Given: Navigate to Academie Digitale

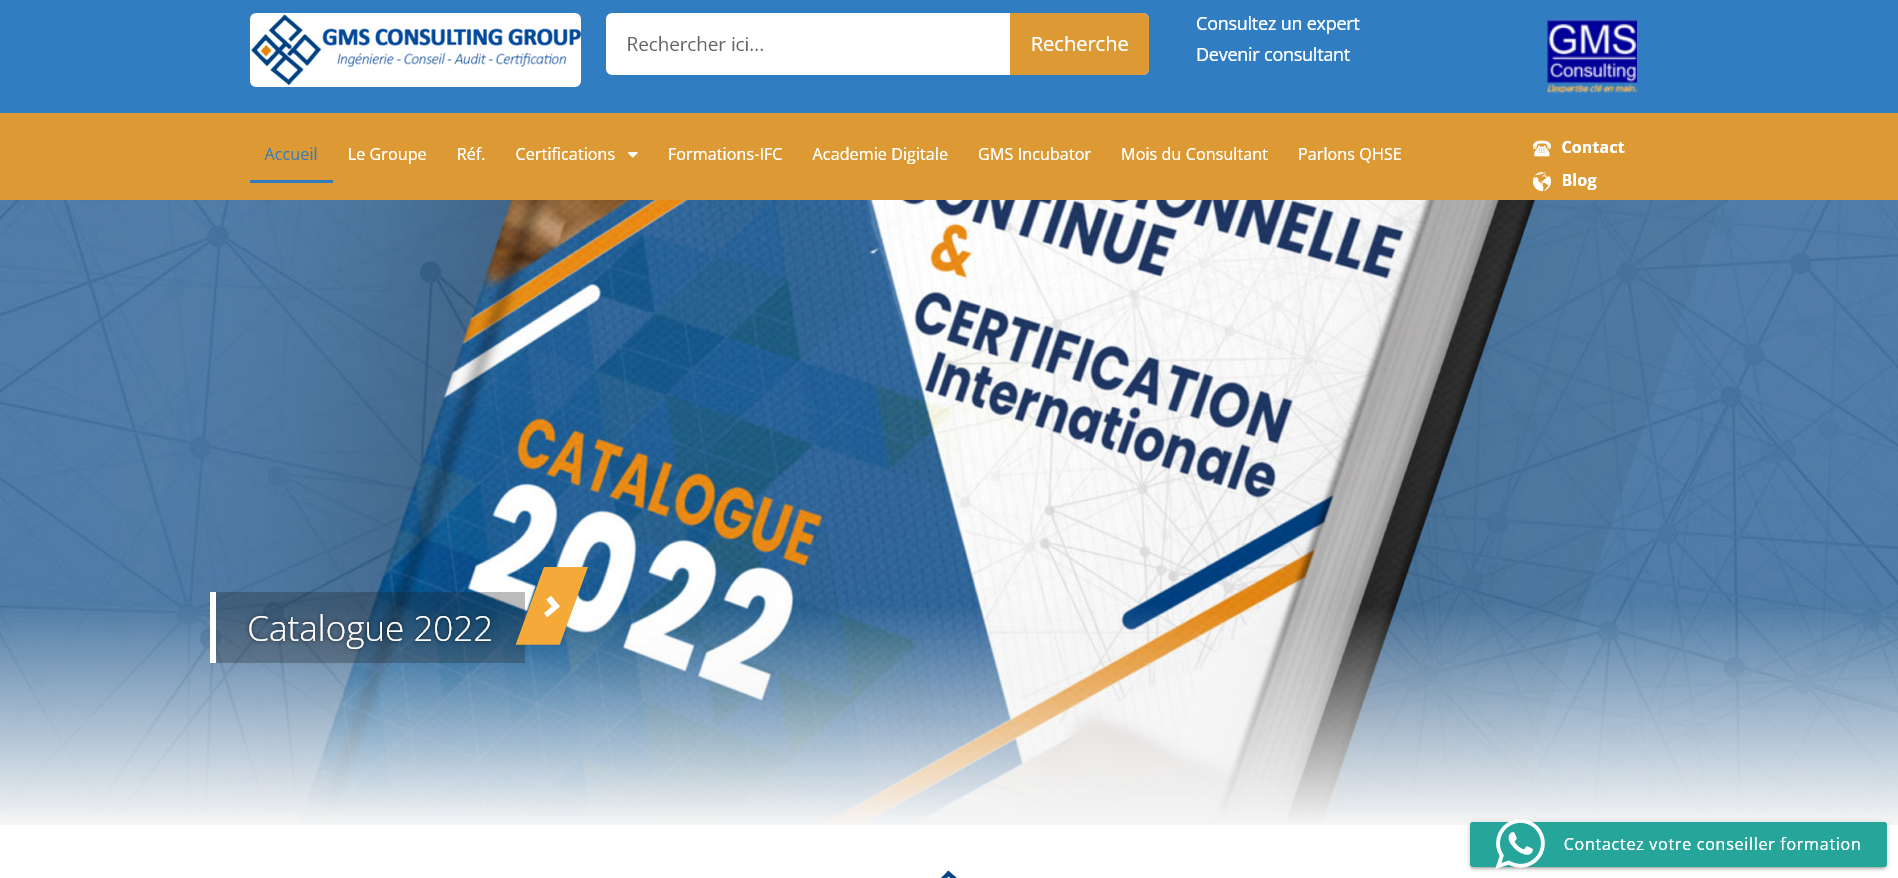Looking at the screenshot, I should click(x=880, y=154).
